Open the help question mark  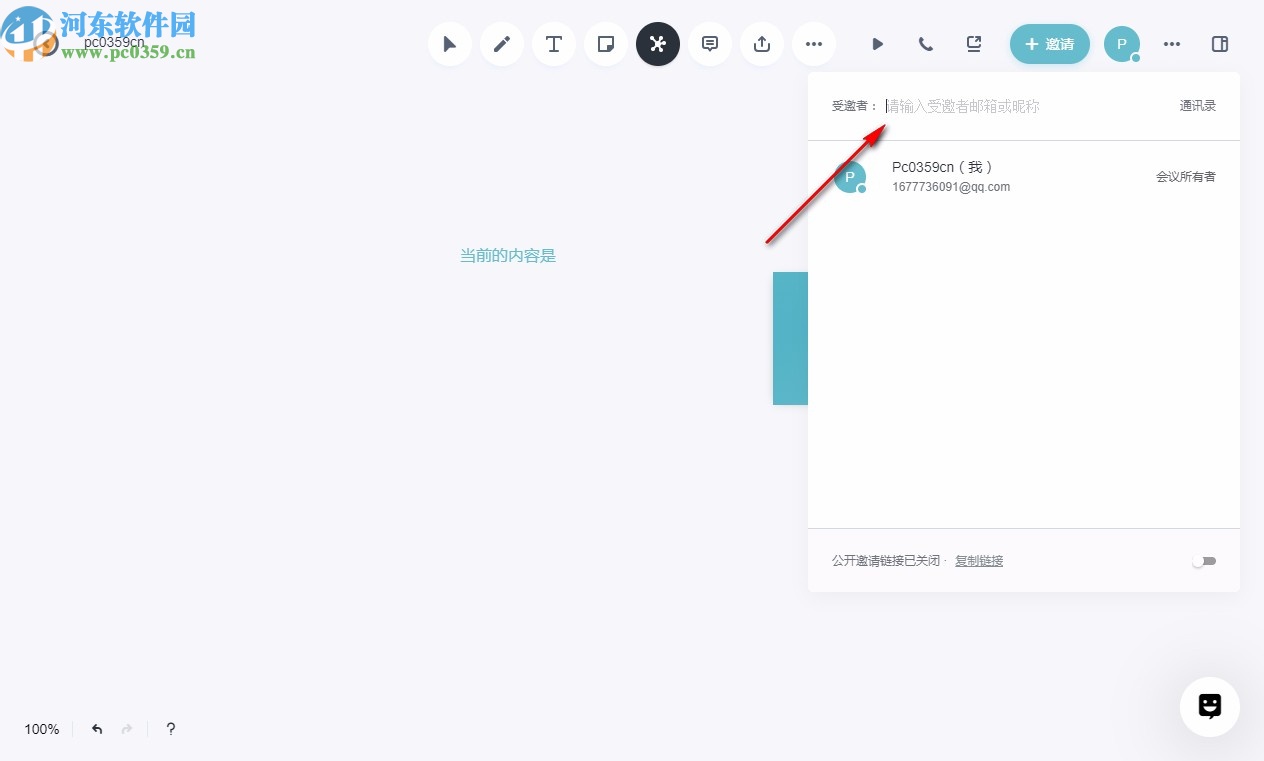pyautogui.click(x=171, y=729)
